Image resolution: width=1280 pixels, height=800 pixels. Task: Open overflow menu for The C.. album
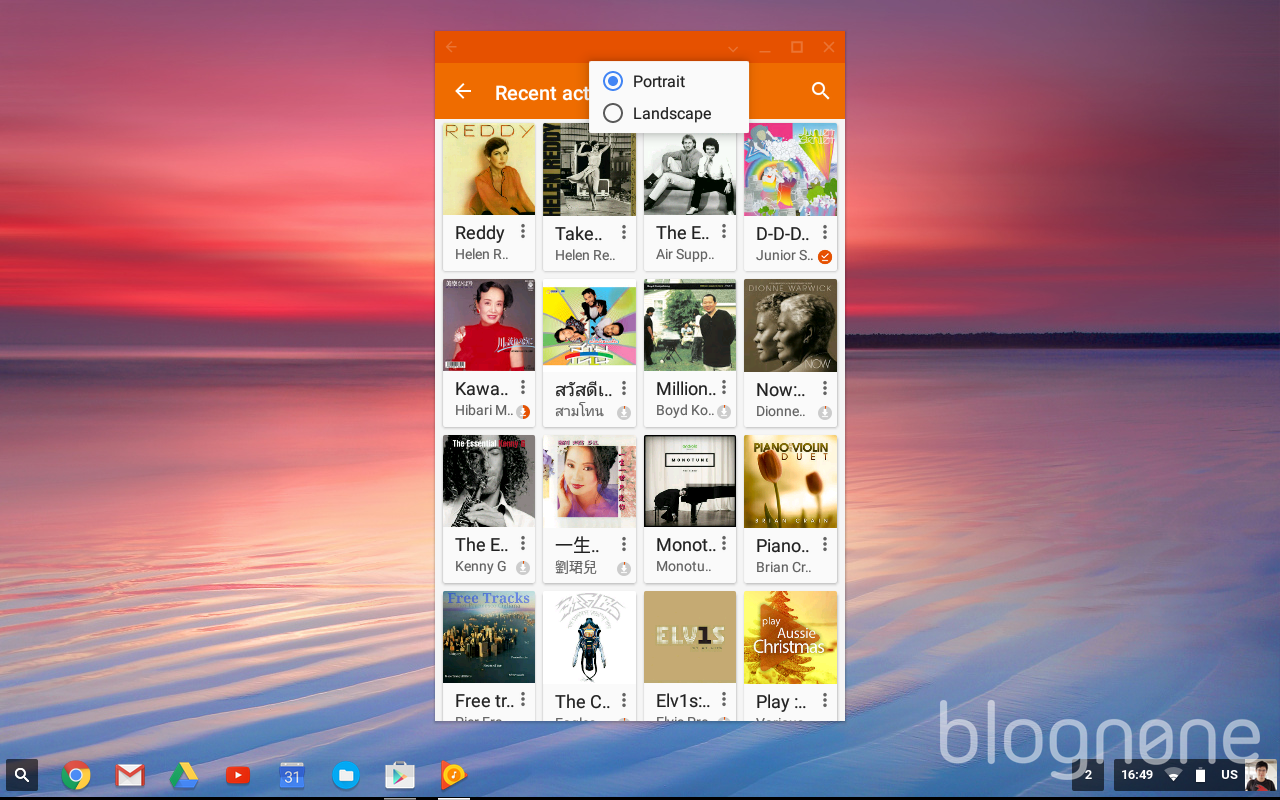(x=624, y=700)
